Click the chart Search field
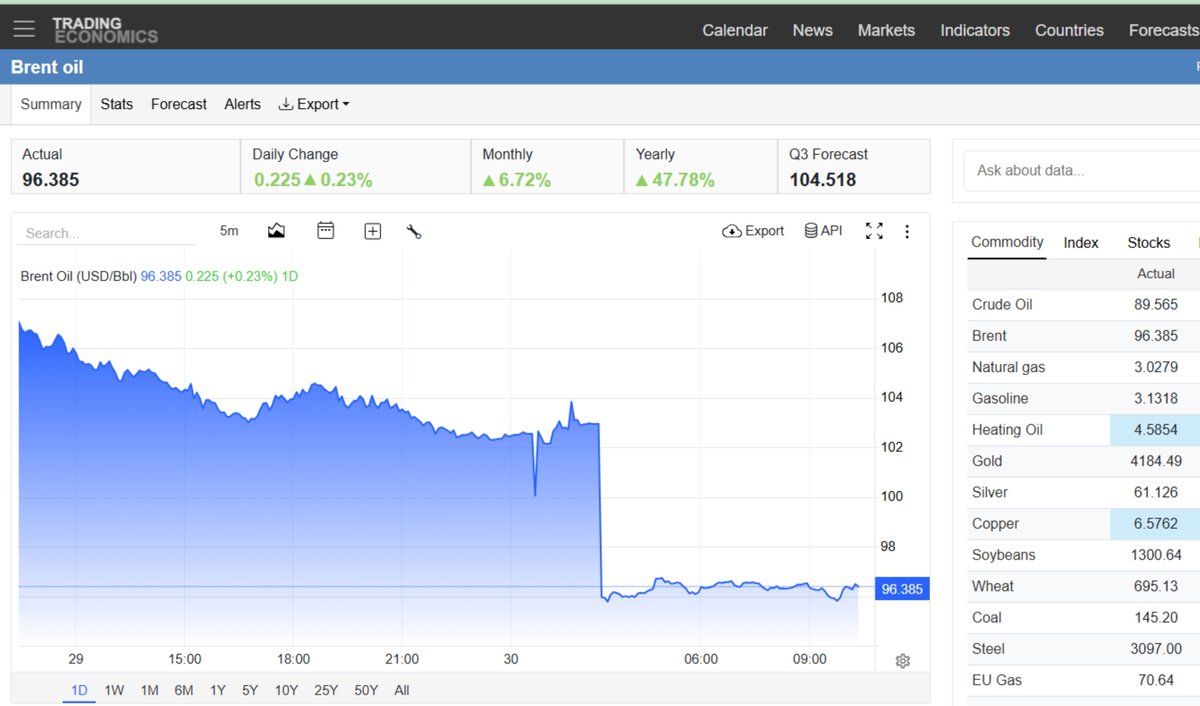 pos(107,233)
